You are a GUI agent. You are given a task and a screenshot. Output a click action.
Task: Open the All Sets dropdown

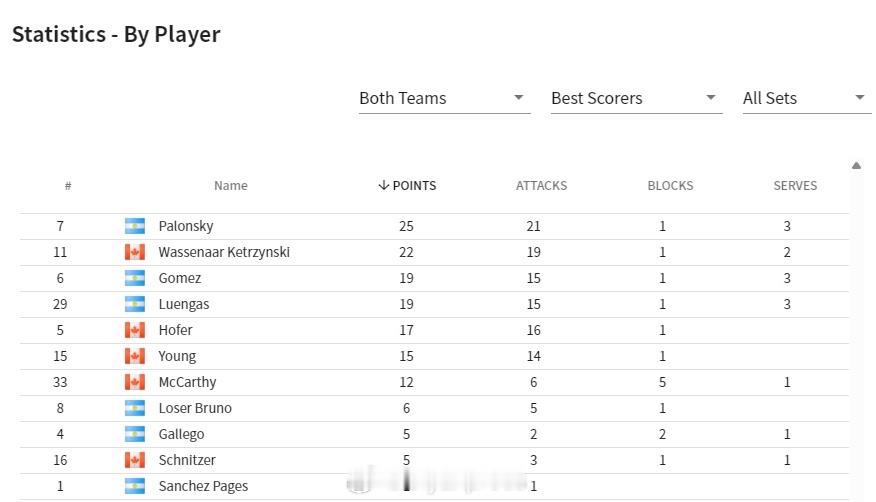pos(807,98)
